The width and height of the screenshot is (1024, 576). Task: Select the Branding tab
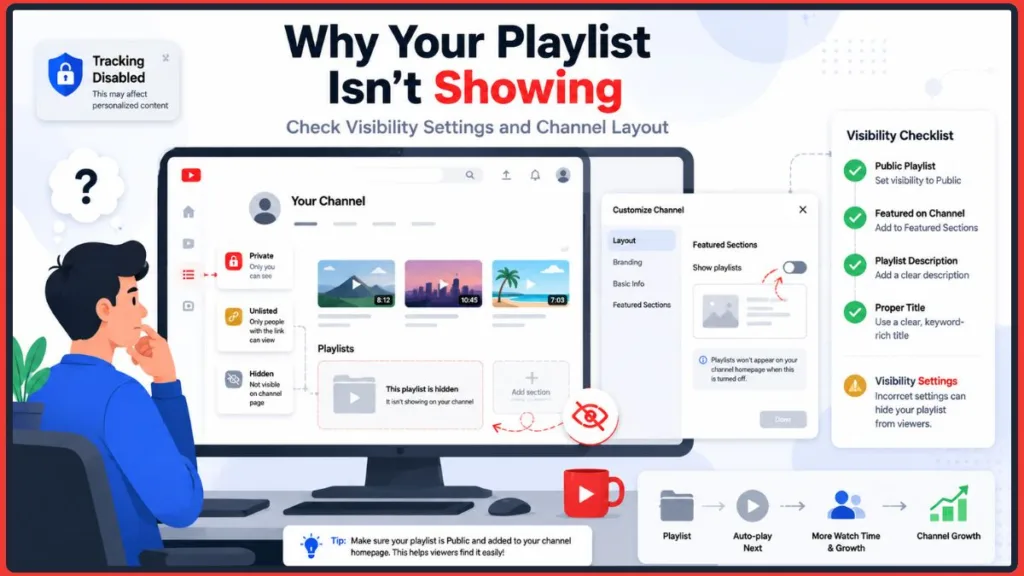tap(628, 262)
